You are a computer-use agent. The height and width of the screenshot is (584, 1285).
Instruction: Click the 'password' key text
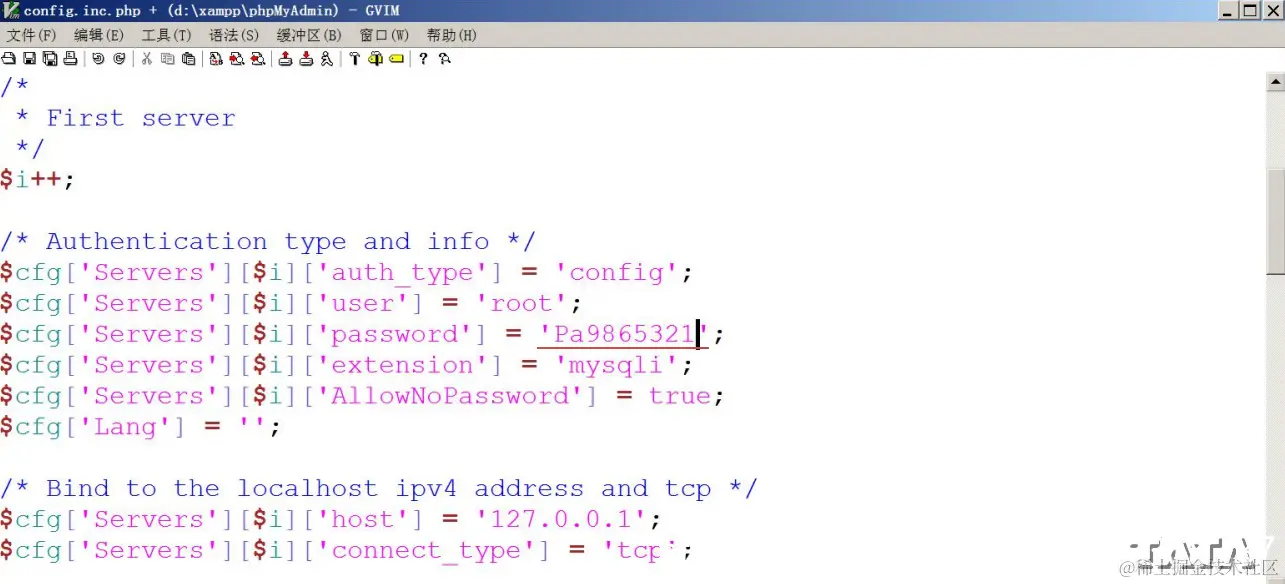click(395, 334)
